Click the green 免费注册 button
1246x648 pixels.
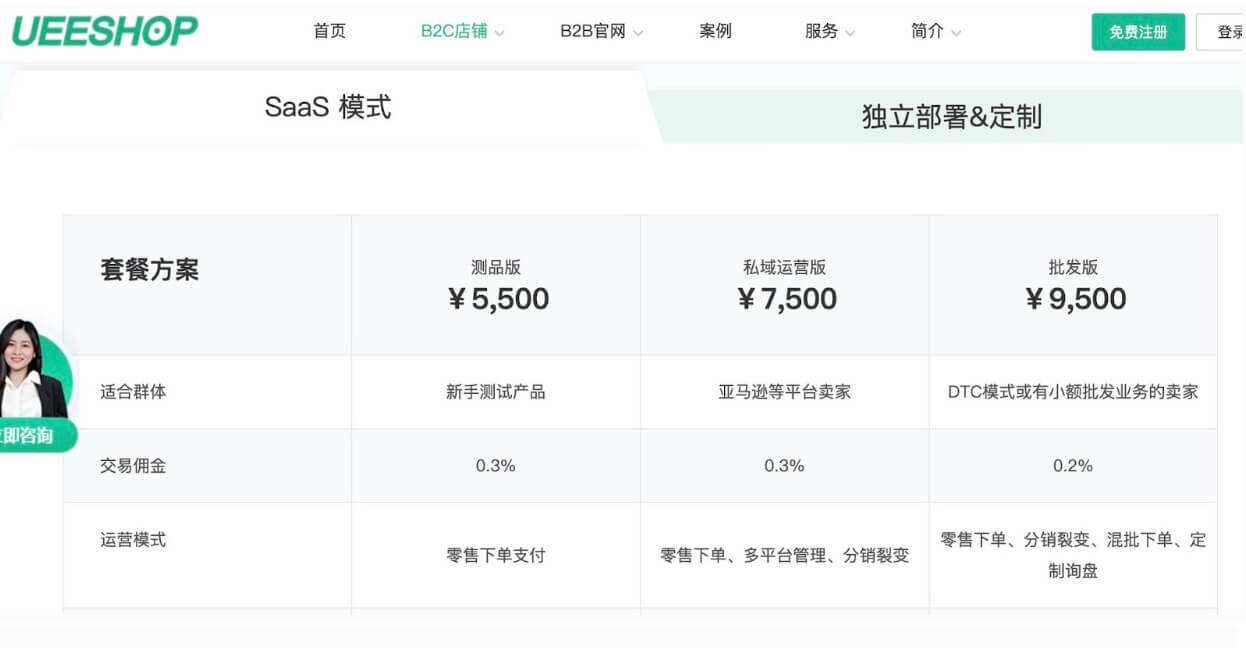[x=1137, y=32]
